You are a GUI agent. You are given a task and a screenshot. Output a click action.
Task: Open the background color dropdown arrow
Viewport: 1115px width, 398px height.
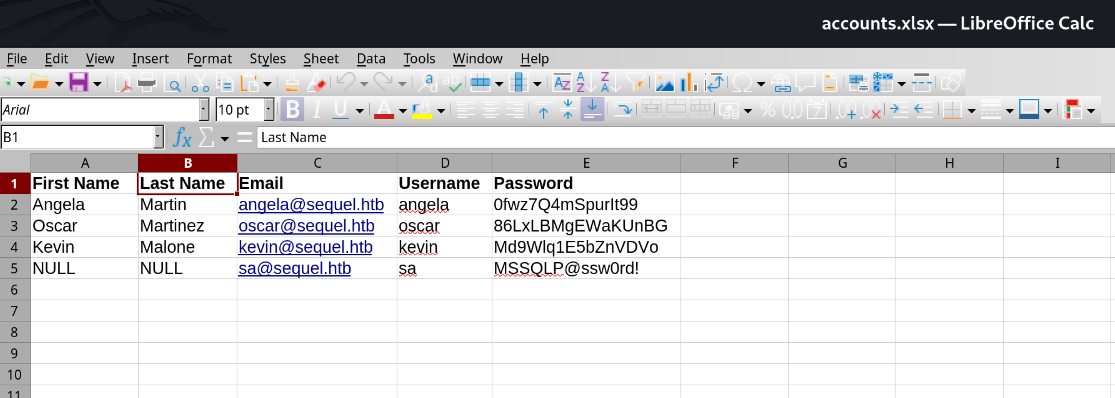pos(441,110)
